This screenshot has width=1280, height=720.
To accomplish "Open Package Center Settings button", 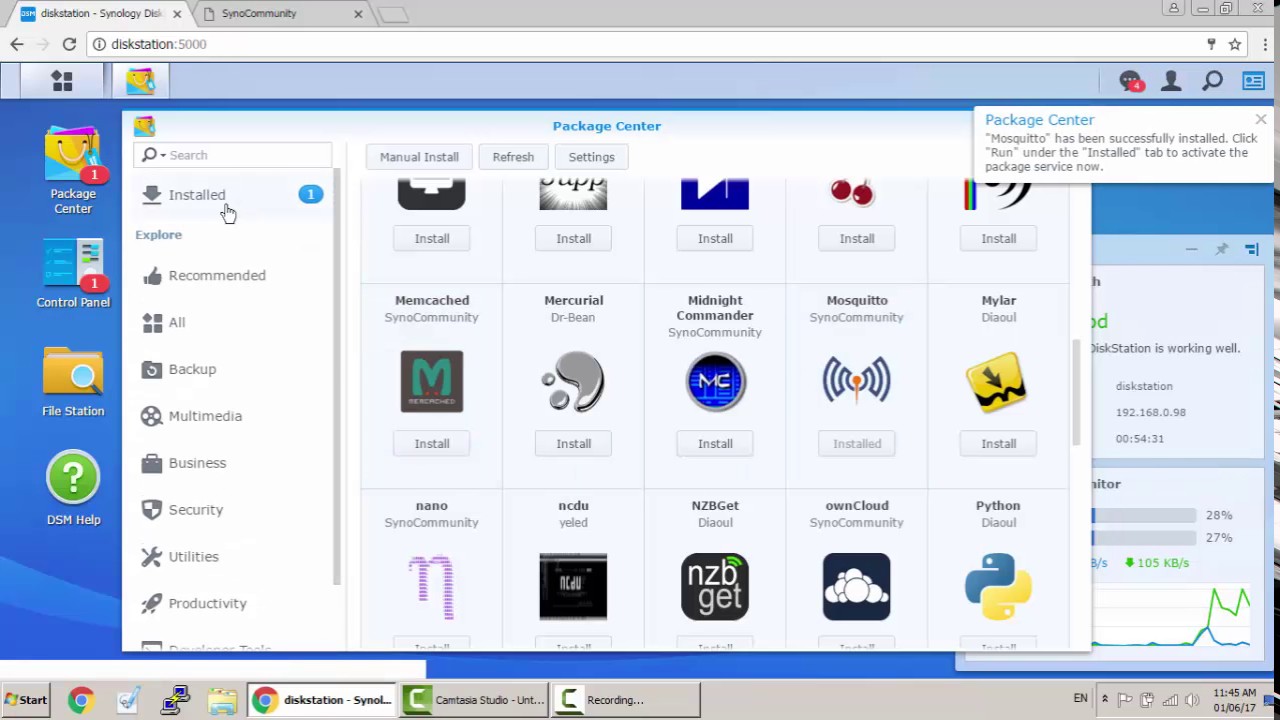I will [591, 157].
